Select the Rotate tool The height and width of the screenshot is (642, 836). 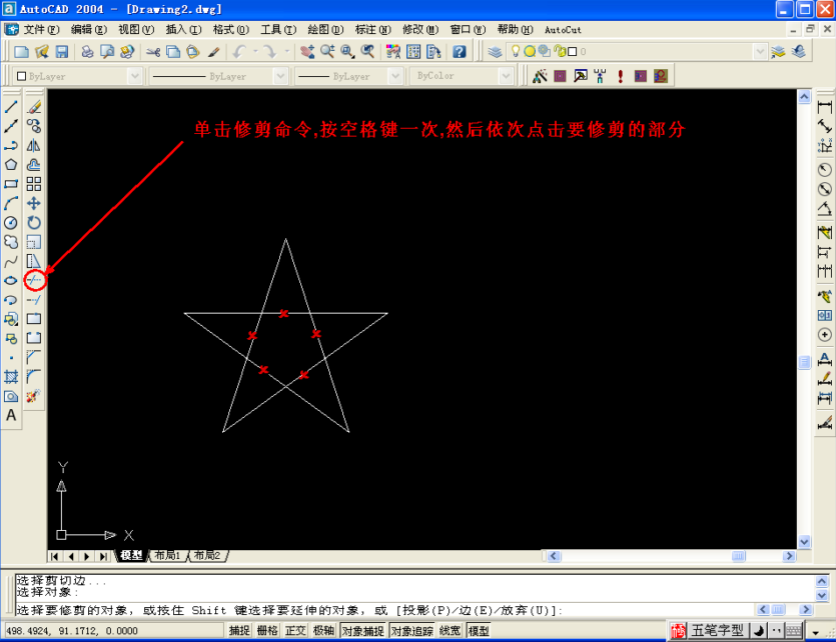point(34,222)
